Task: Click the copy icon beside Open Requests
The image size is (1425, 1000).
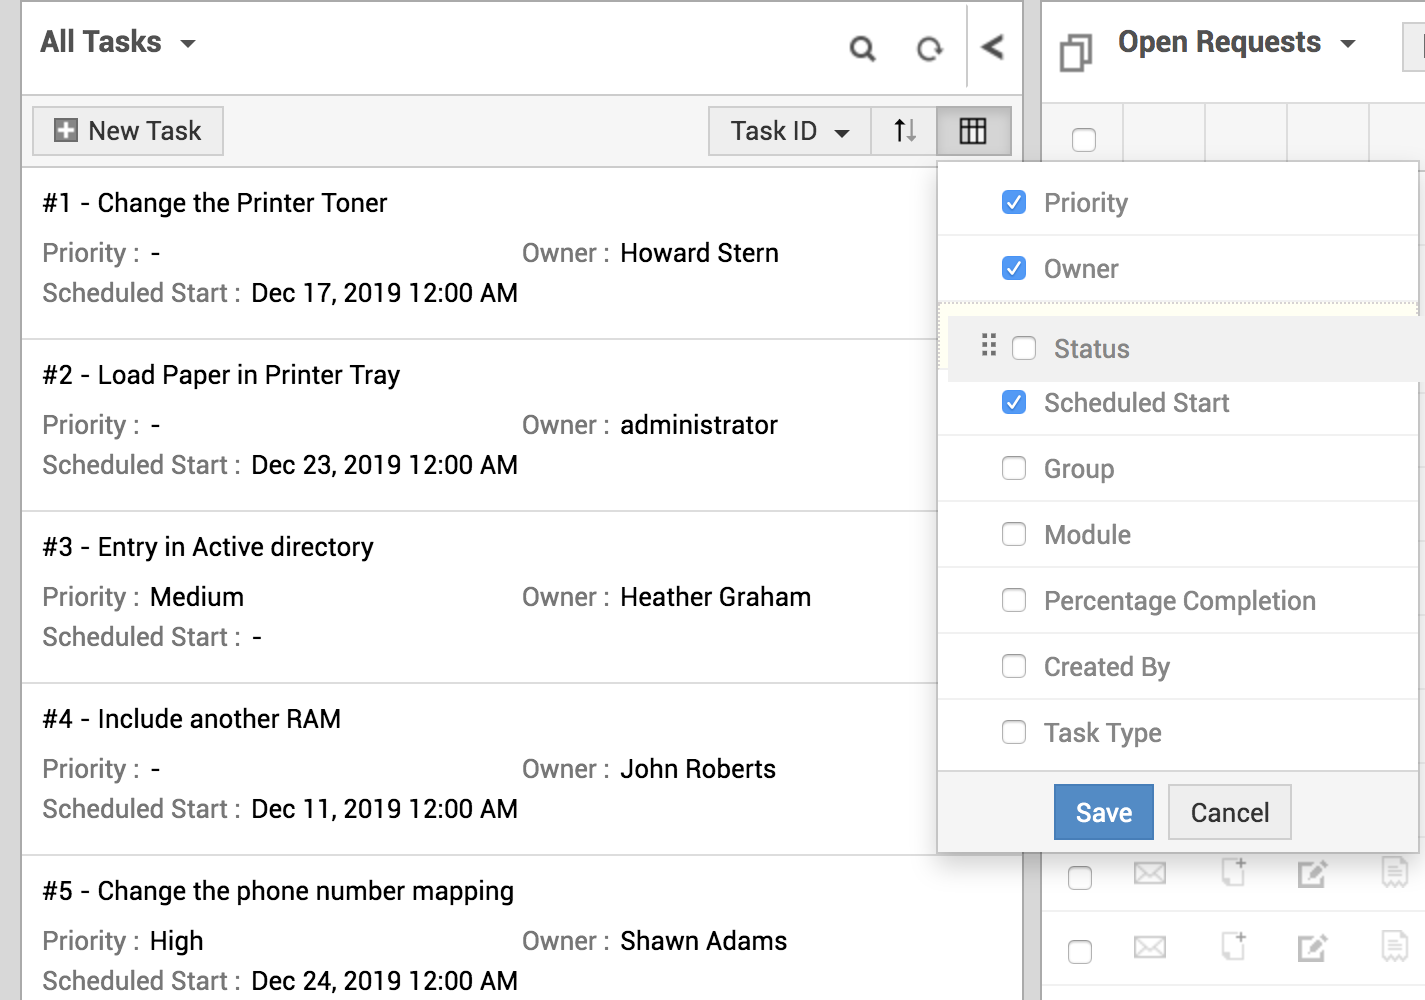Action: pyautogui.click(x=1076, y=53)
